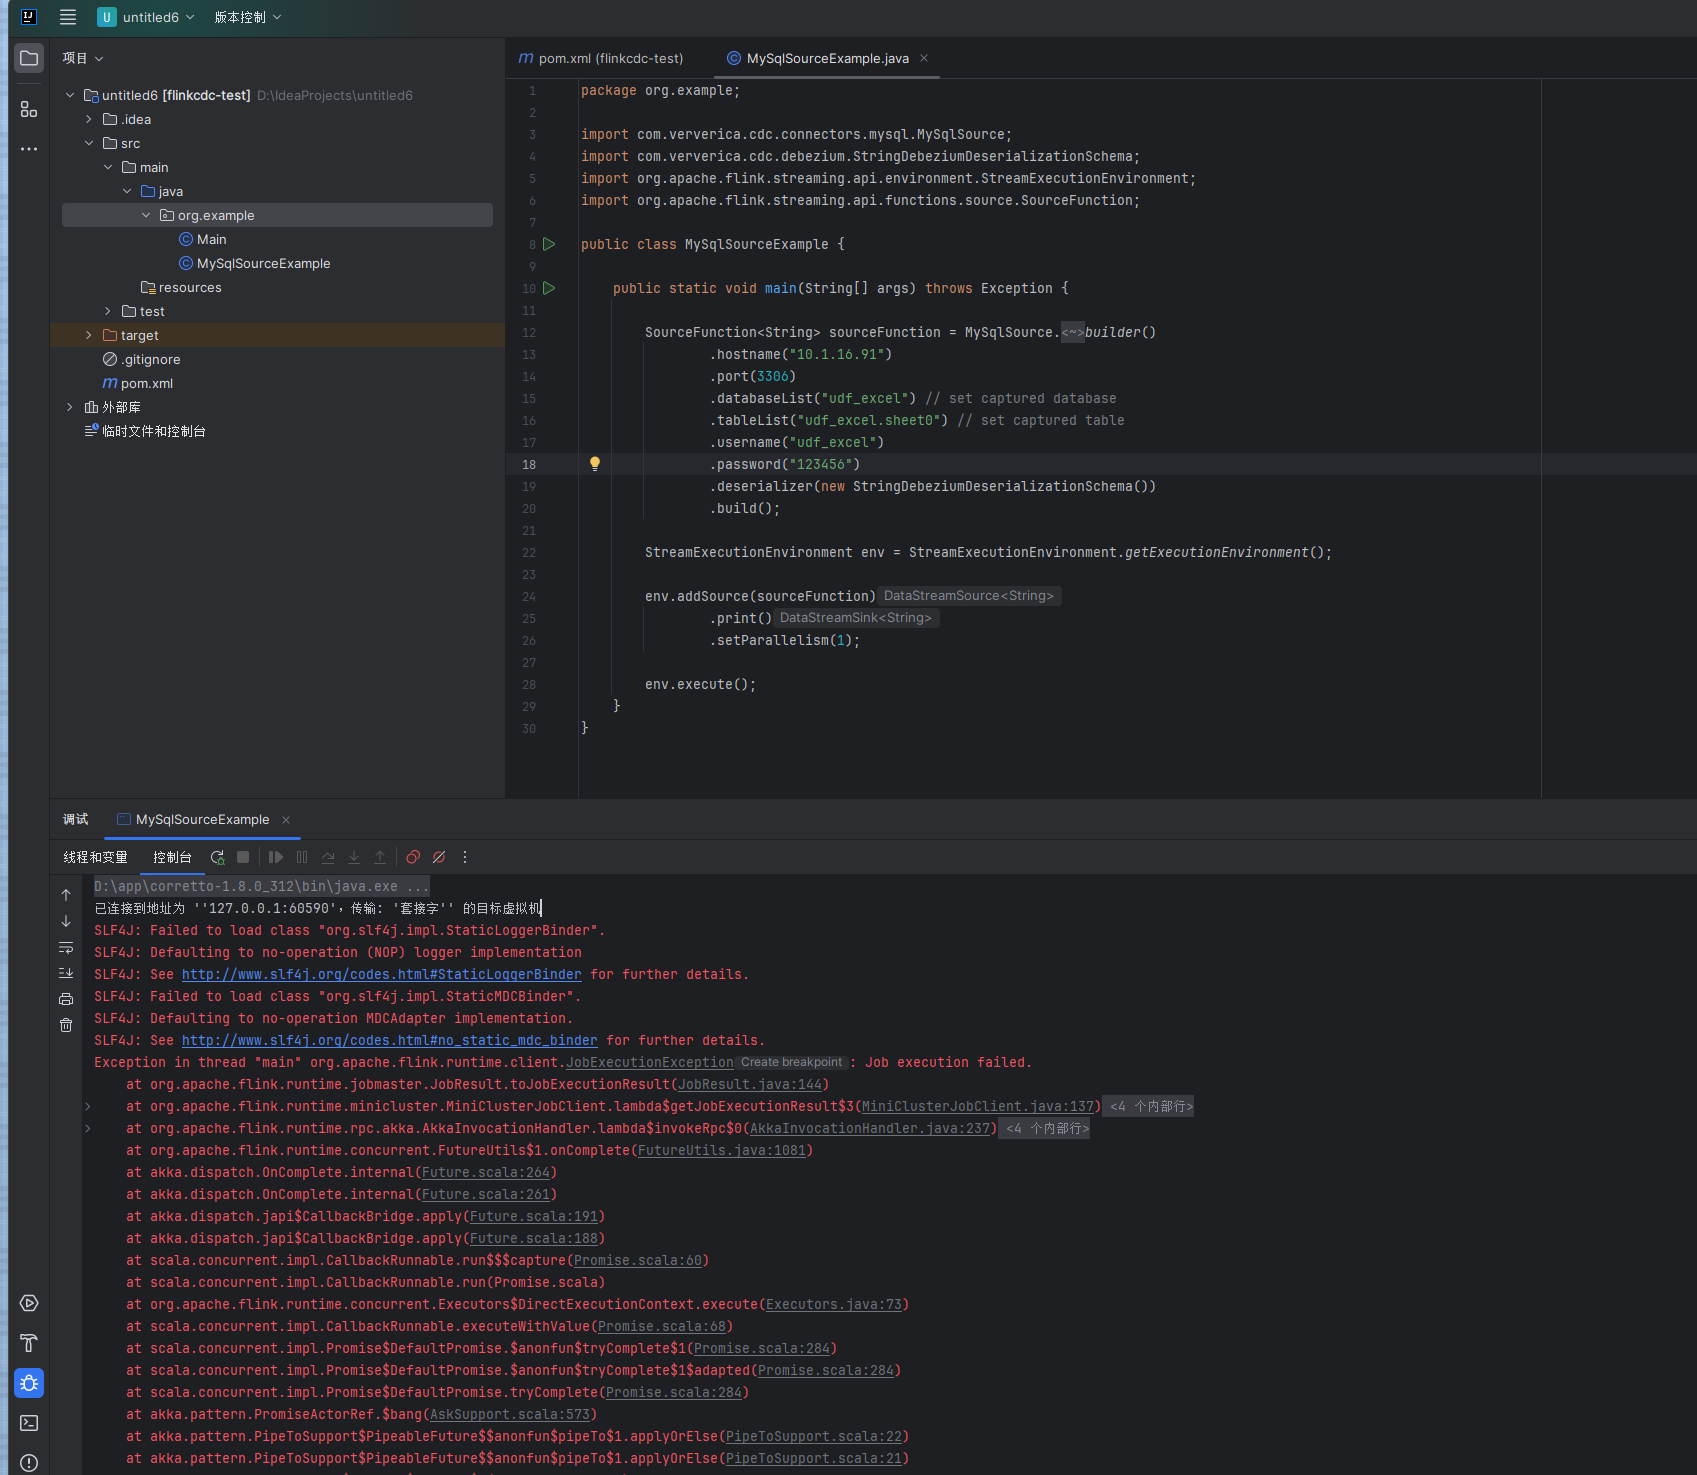Open the untitled6 project dropdown

pyautogui.click(x=146, y=17)
